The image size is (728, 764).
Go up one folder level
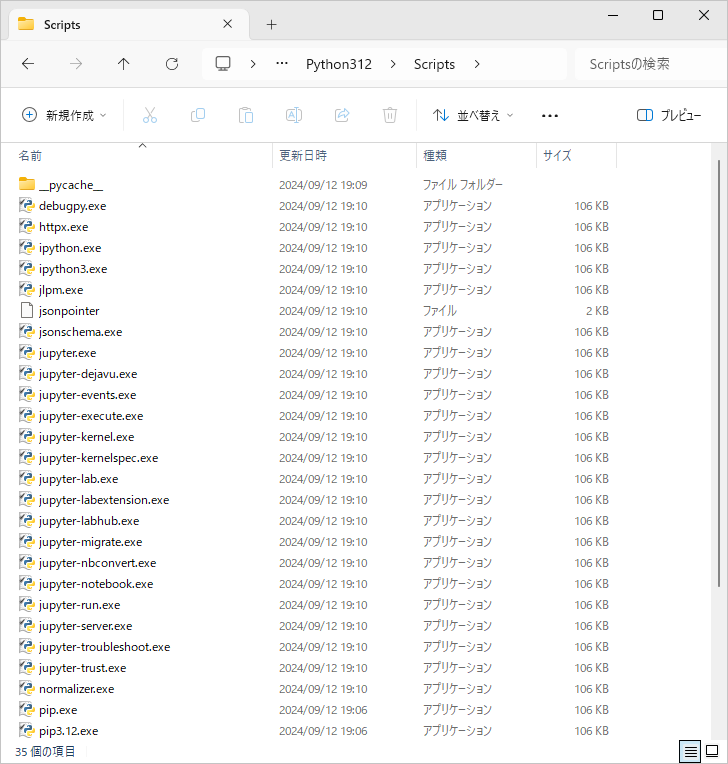pos(124,64)
